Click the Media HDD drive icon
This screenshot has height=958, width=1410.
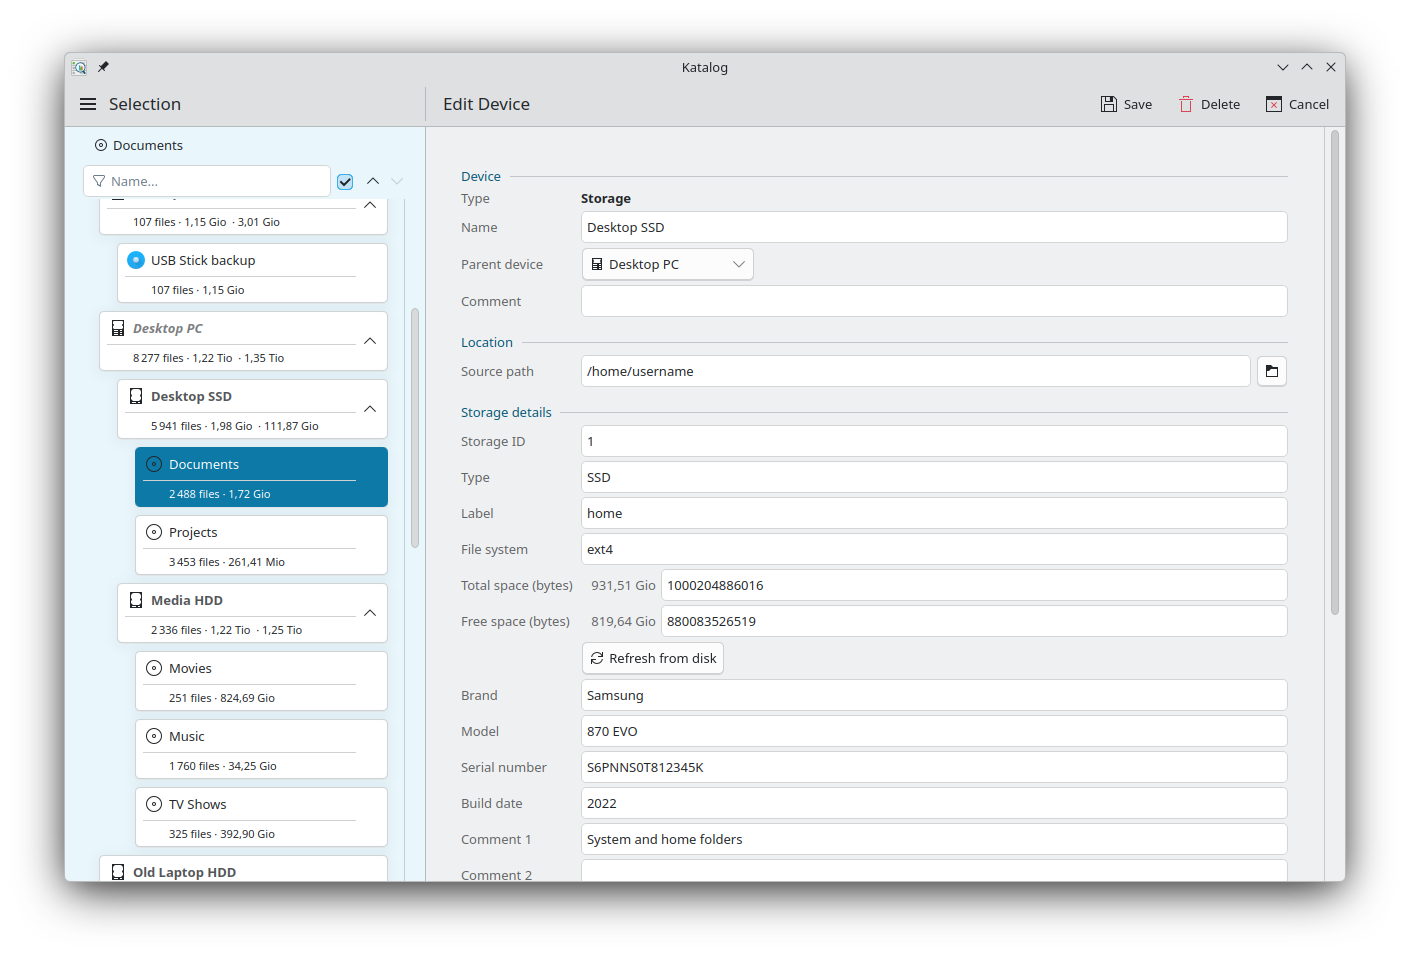[x=136, y=600]
